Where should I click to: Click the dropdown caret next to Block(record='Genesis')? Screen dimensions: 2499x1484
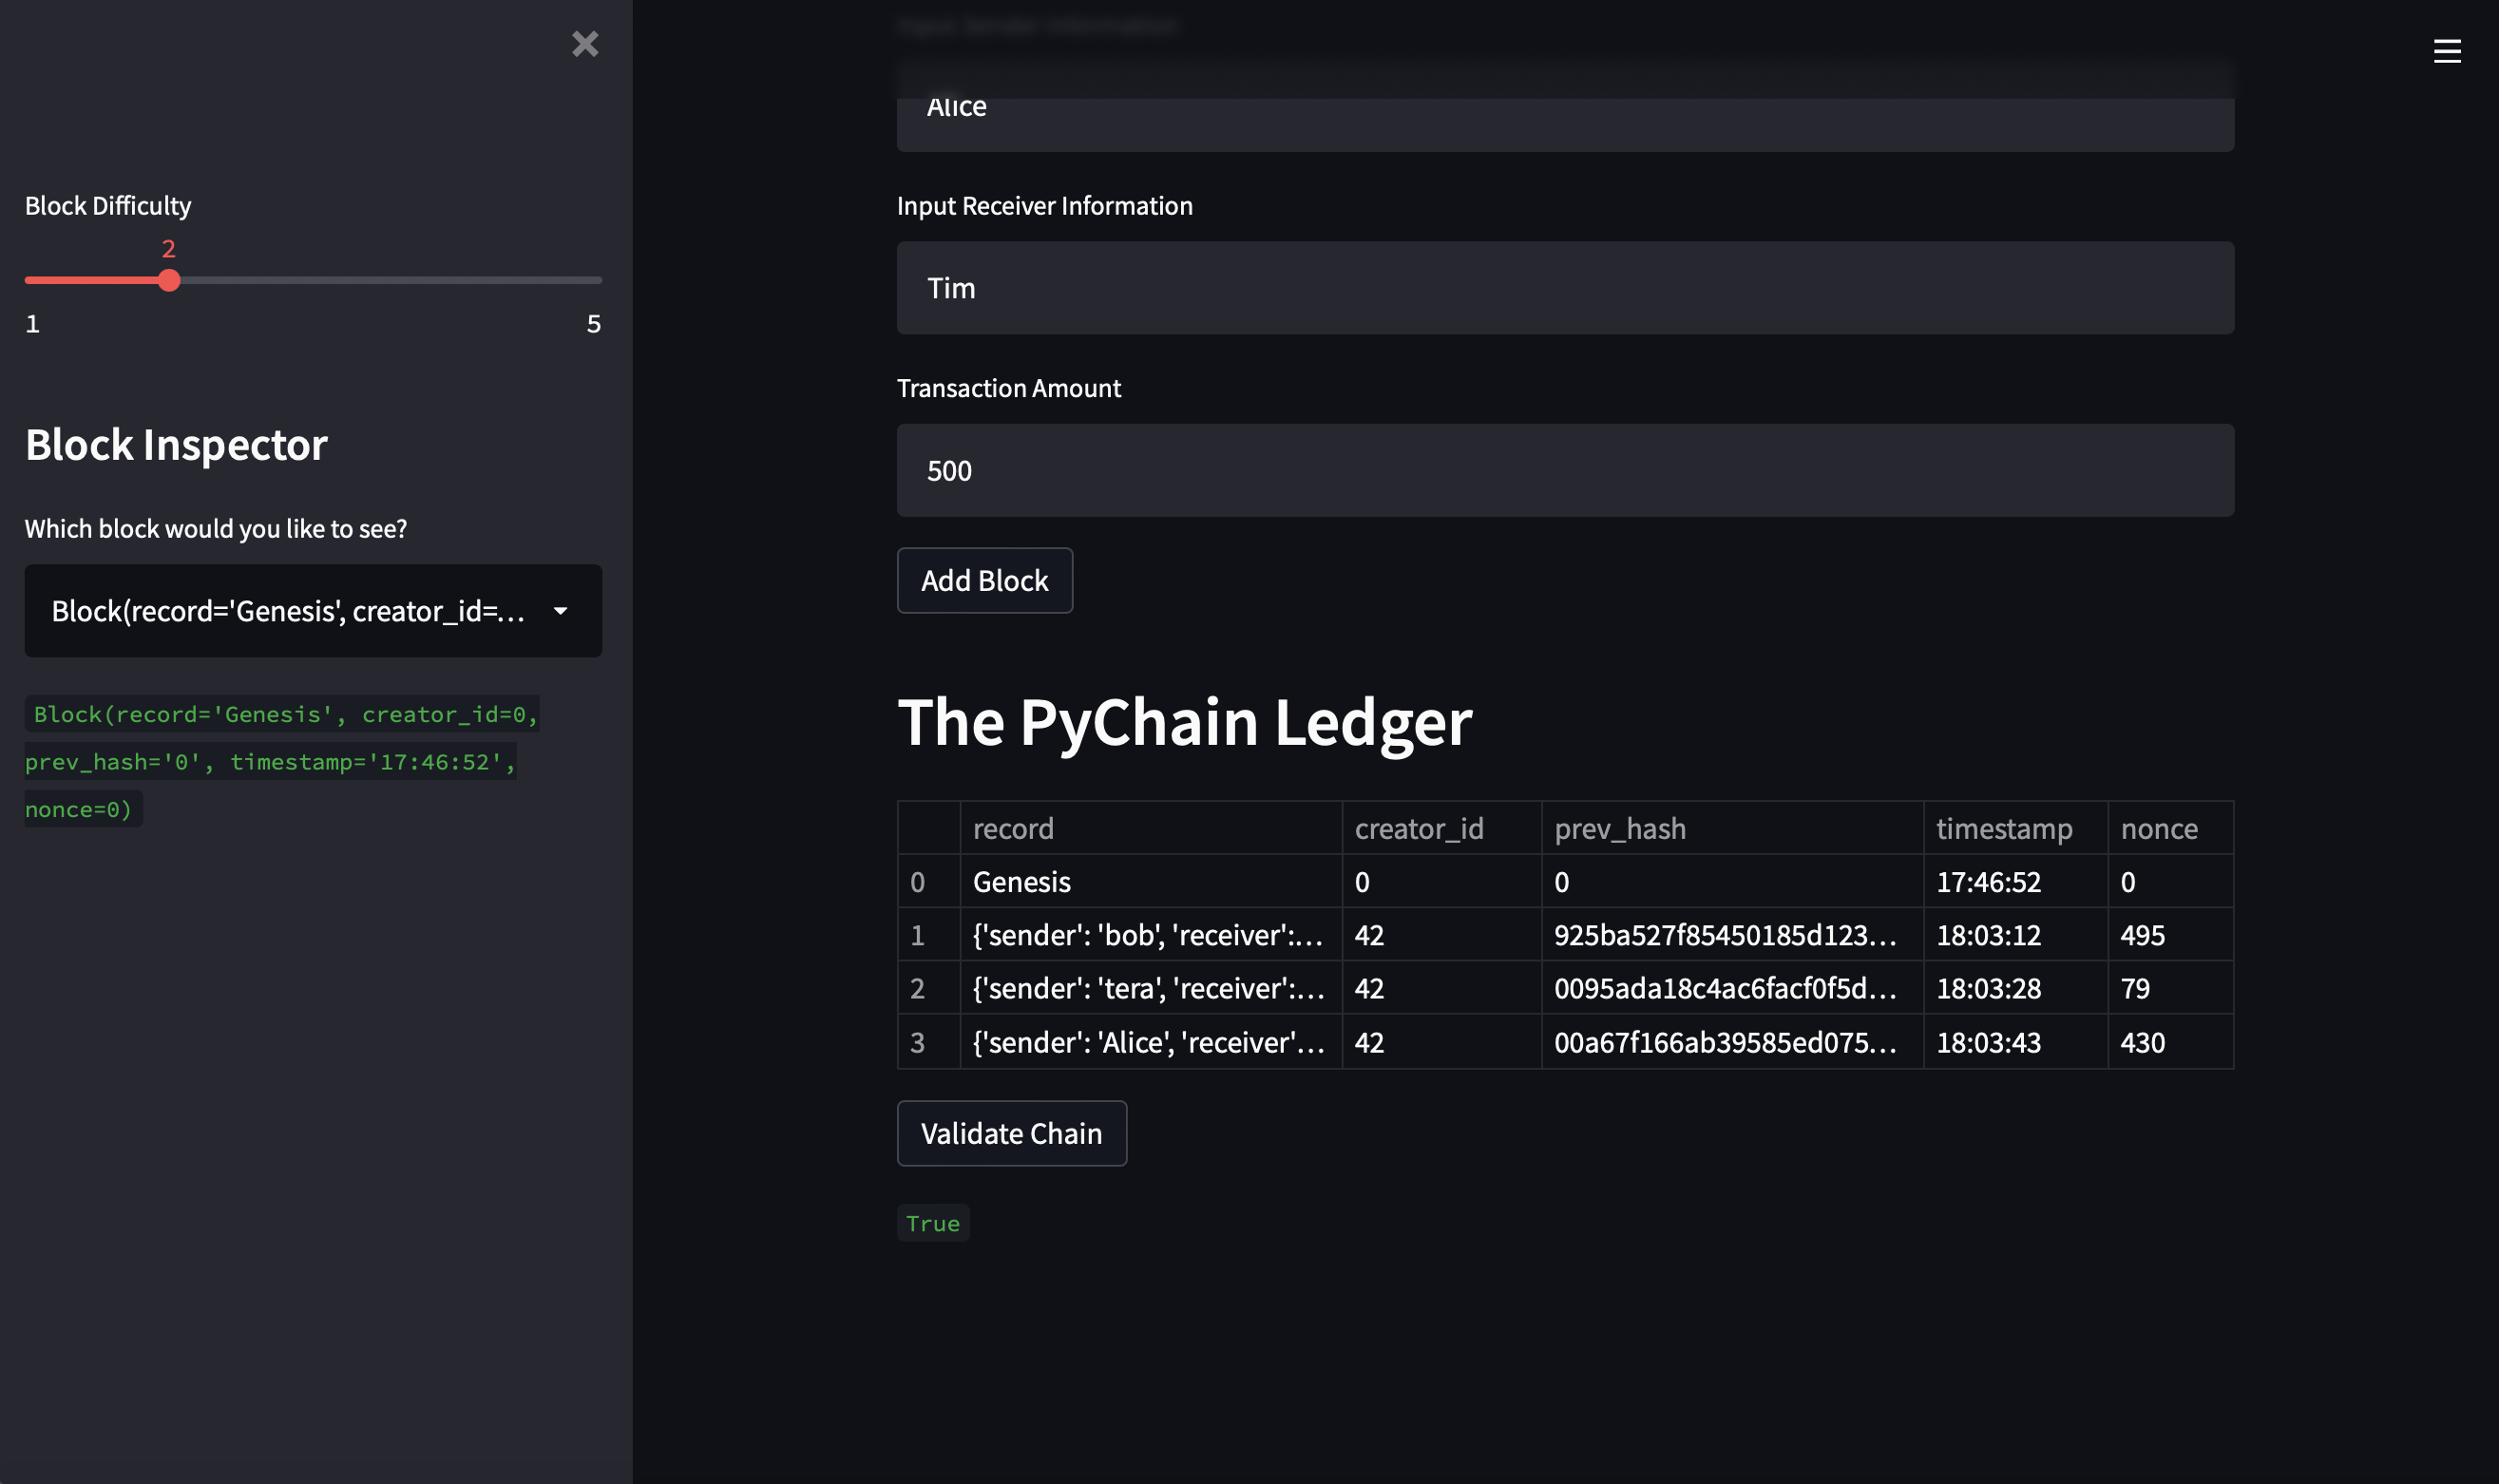[x=561, y=611]
